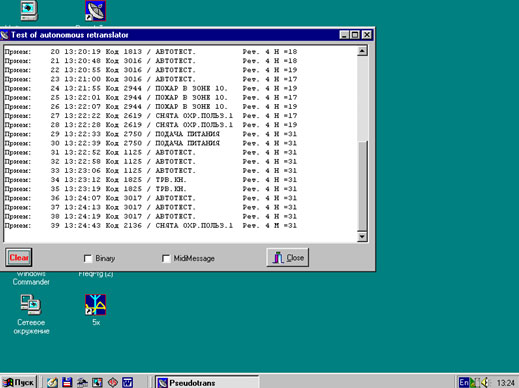Select the 5x antenna desktop icon

[96, 305]
